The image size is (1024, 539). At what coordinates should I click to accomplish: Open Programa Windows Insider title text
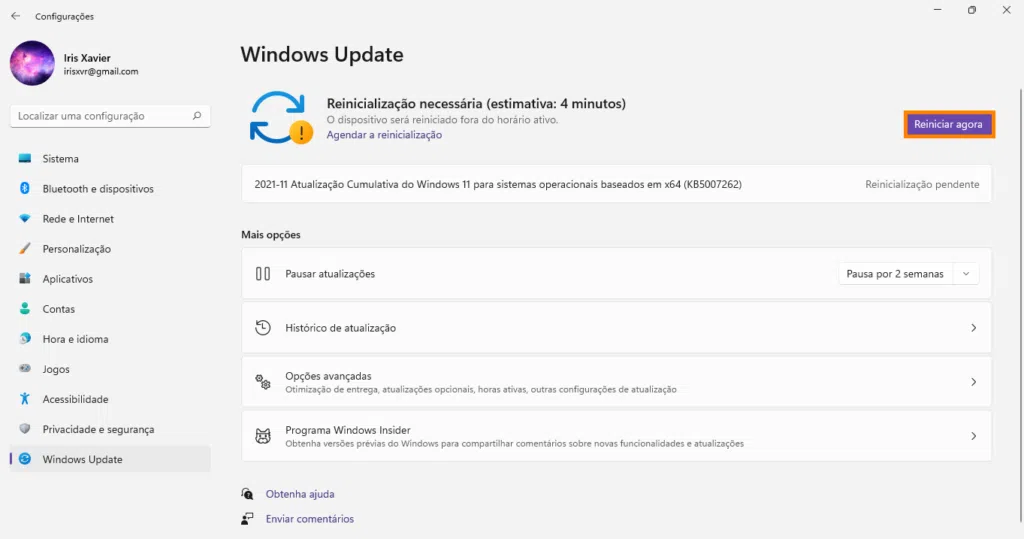tap(347, 430)
